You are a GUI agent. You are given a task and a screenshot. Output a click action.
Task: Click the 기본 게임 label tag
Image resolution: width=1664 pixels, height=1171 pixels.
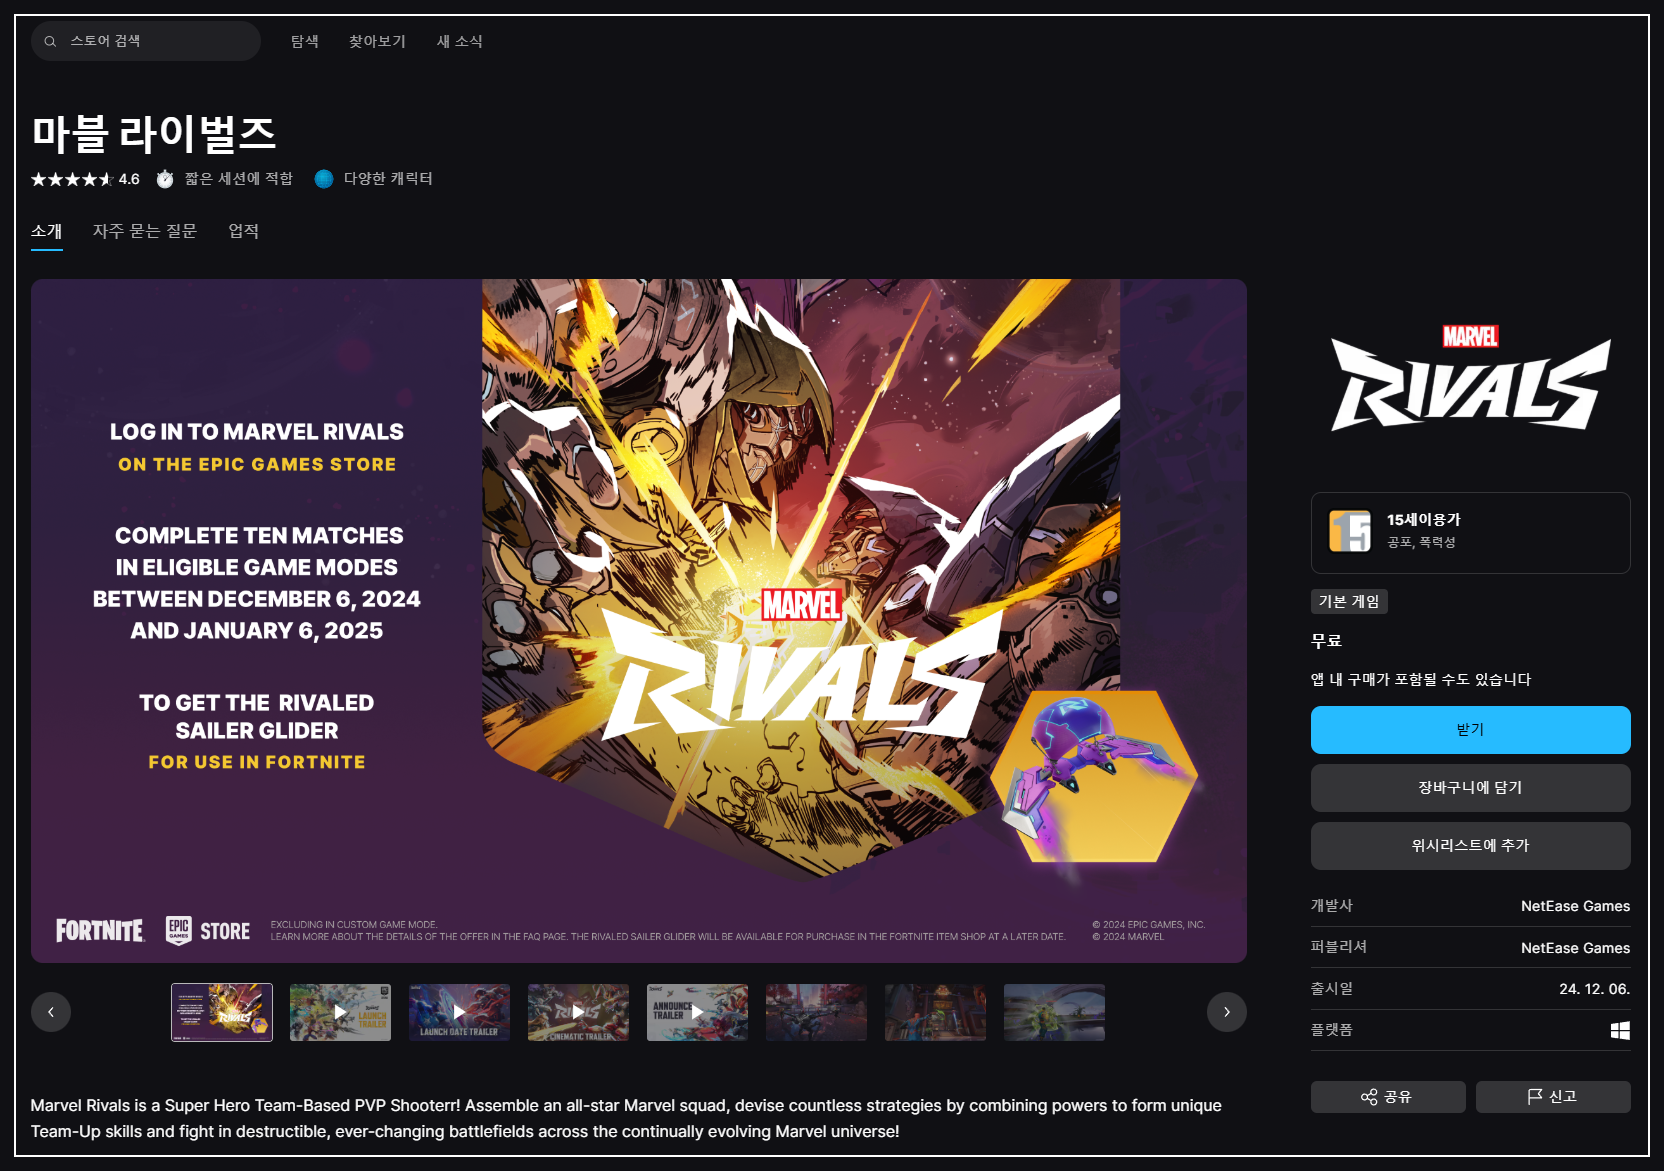pyautogui.click(x=1349, y=601)
